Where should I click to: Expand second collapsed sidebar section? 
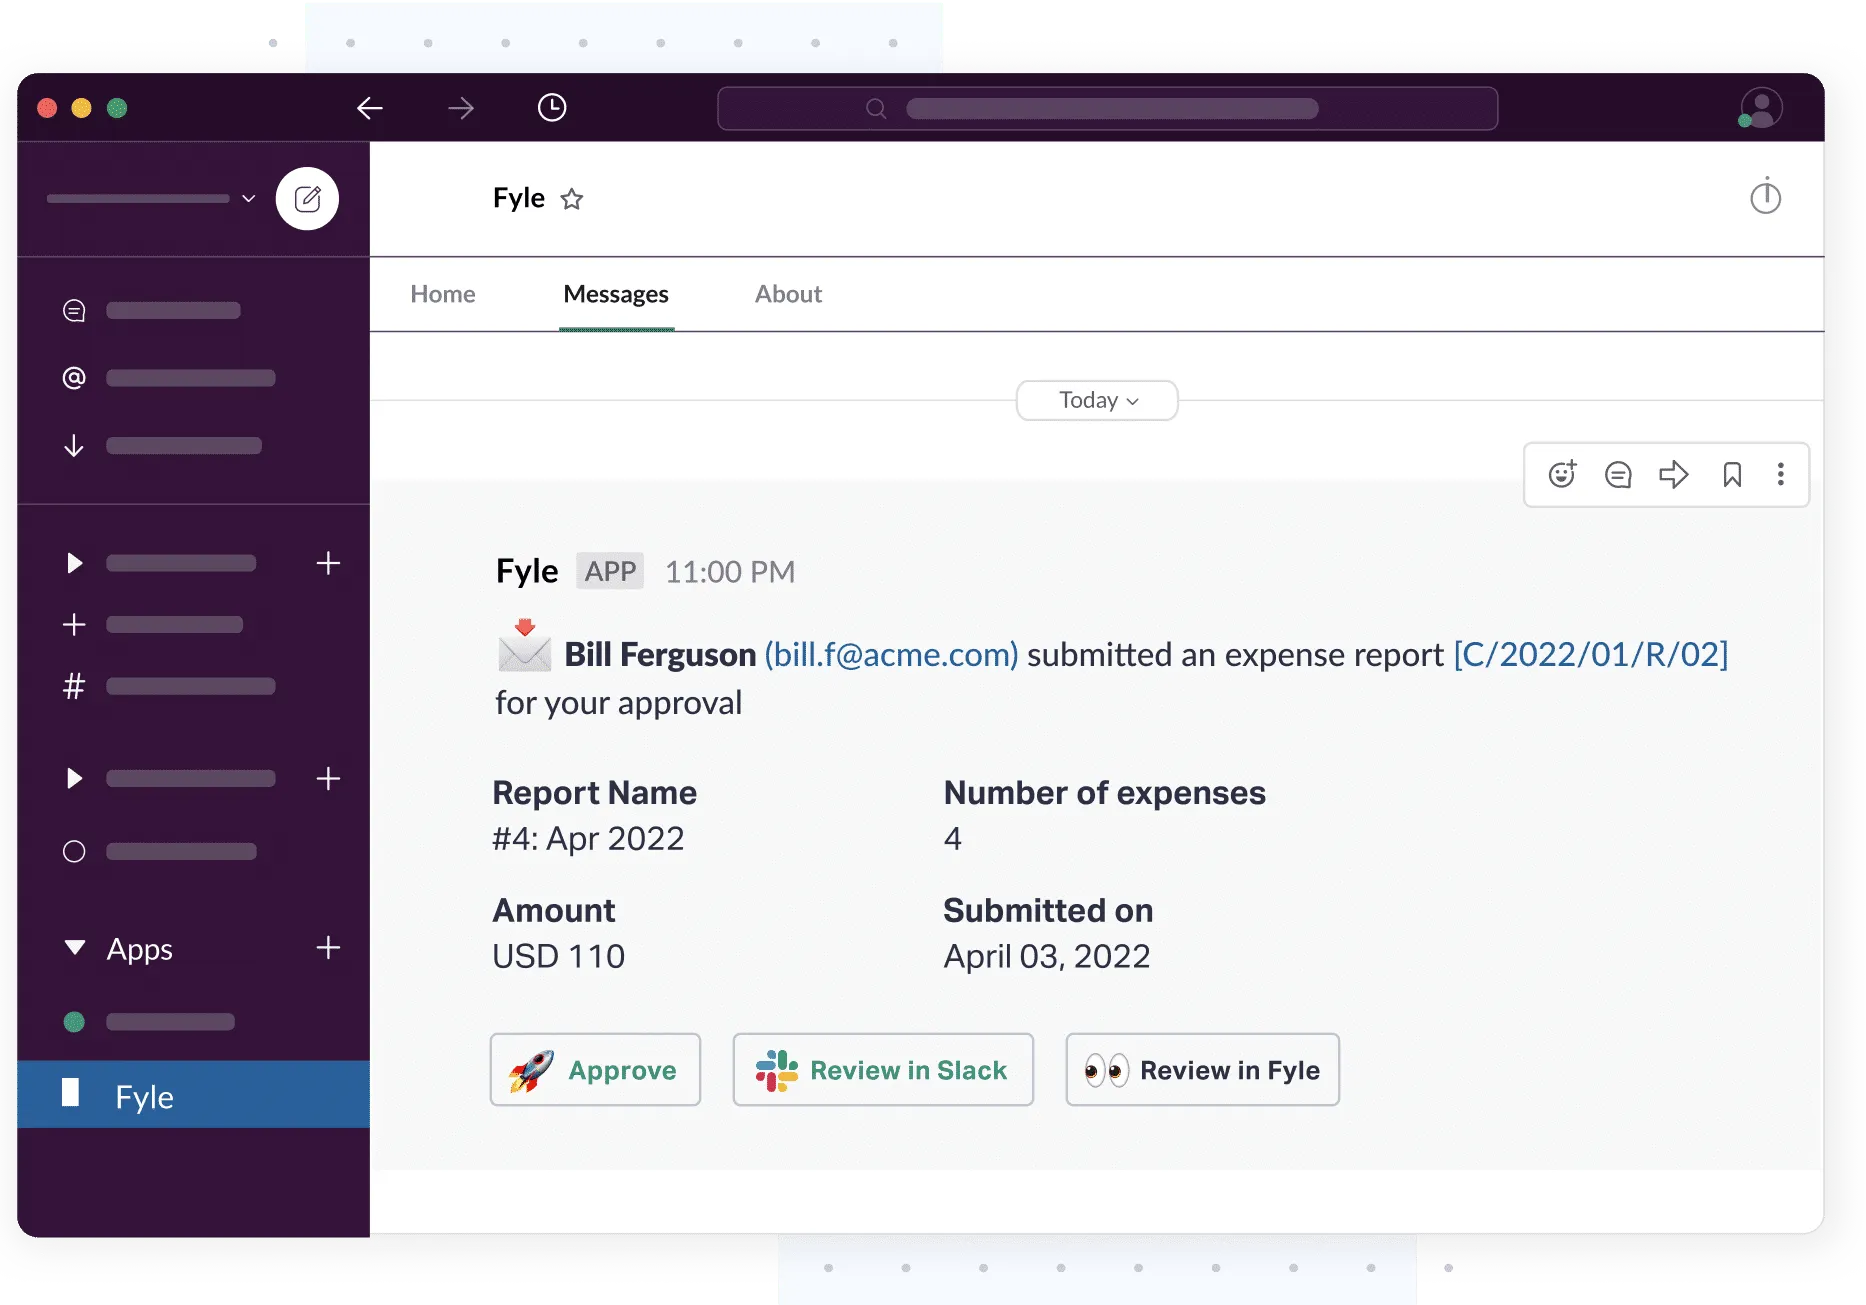(x=74, y=779)
